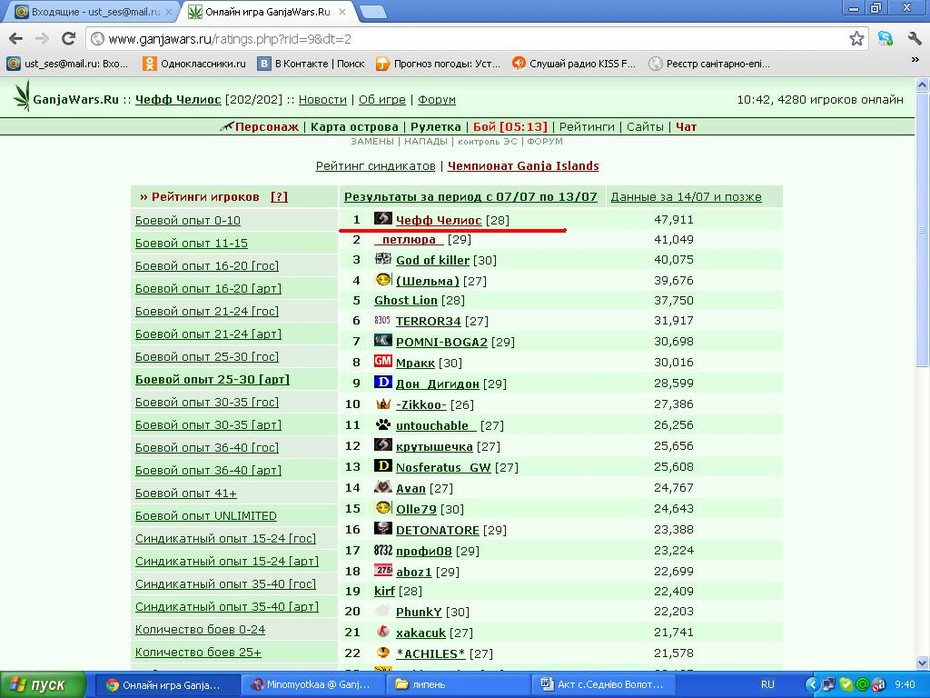The width and height of the screenshot is (930, 698).
Task: Click the 8305 icon beside TERROR34
Action: 383,320
